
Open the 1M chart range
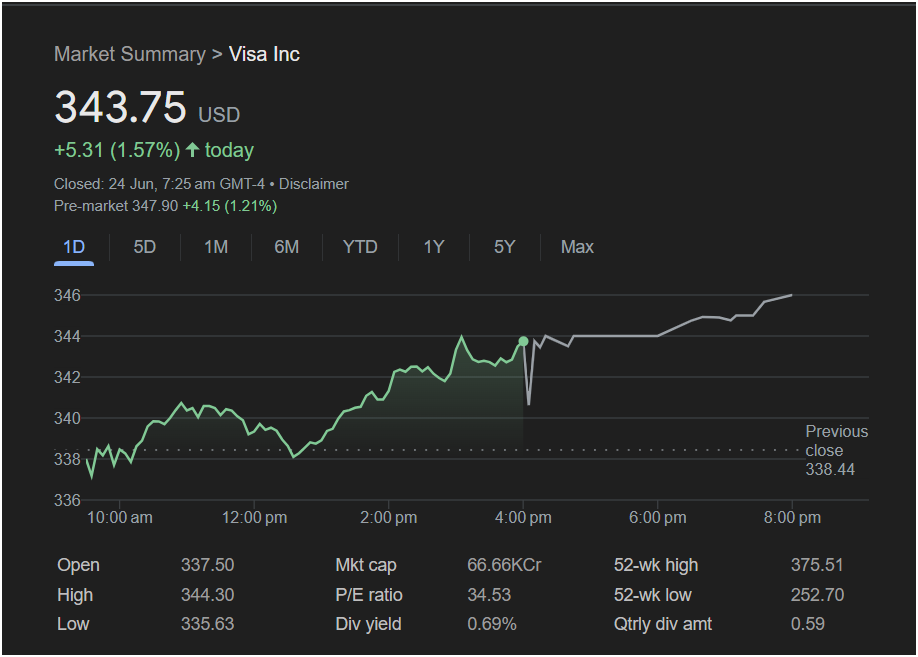[x=216, y=247]
